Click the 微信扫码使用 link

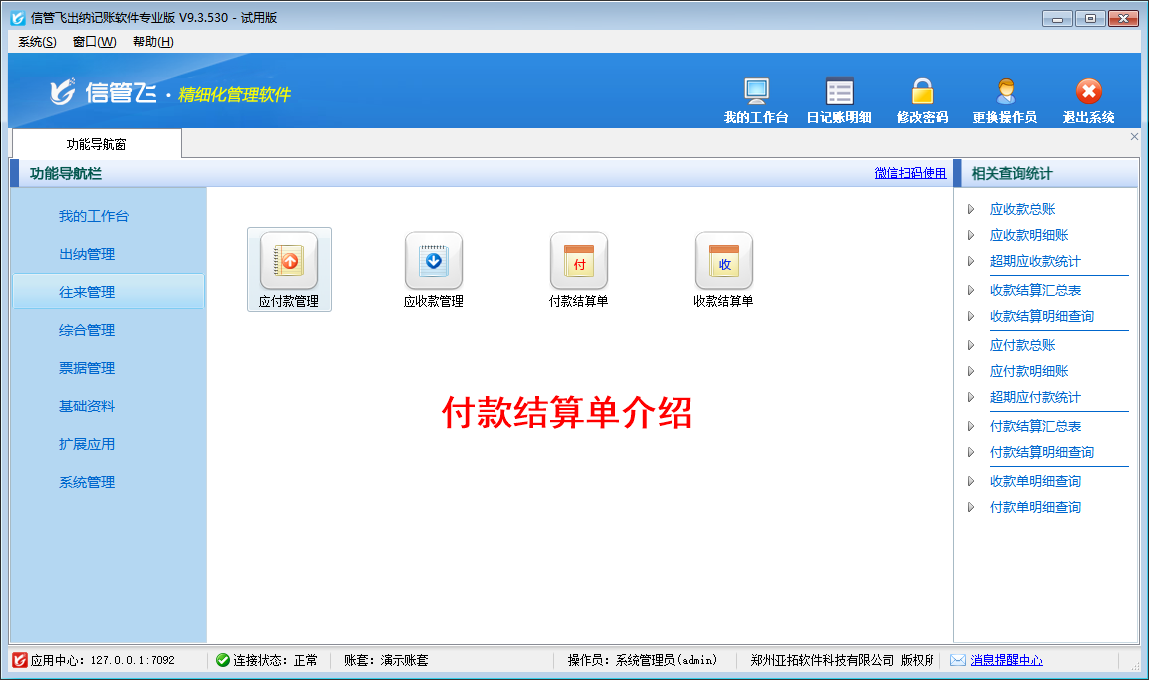tap(910, 173)
